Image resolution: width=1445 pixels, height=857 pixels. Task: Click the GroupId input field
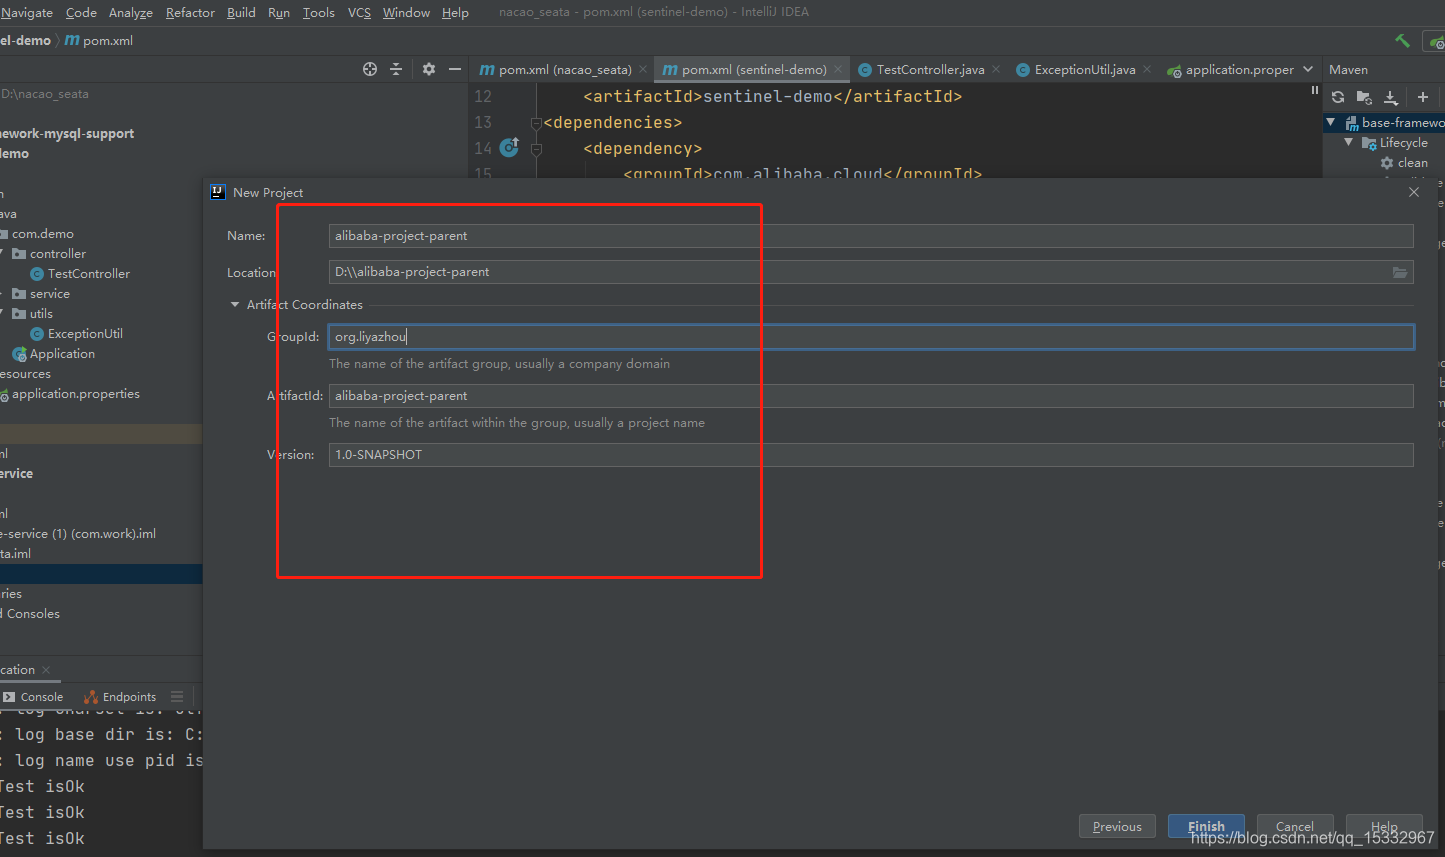[871, 337]
